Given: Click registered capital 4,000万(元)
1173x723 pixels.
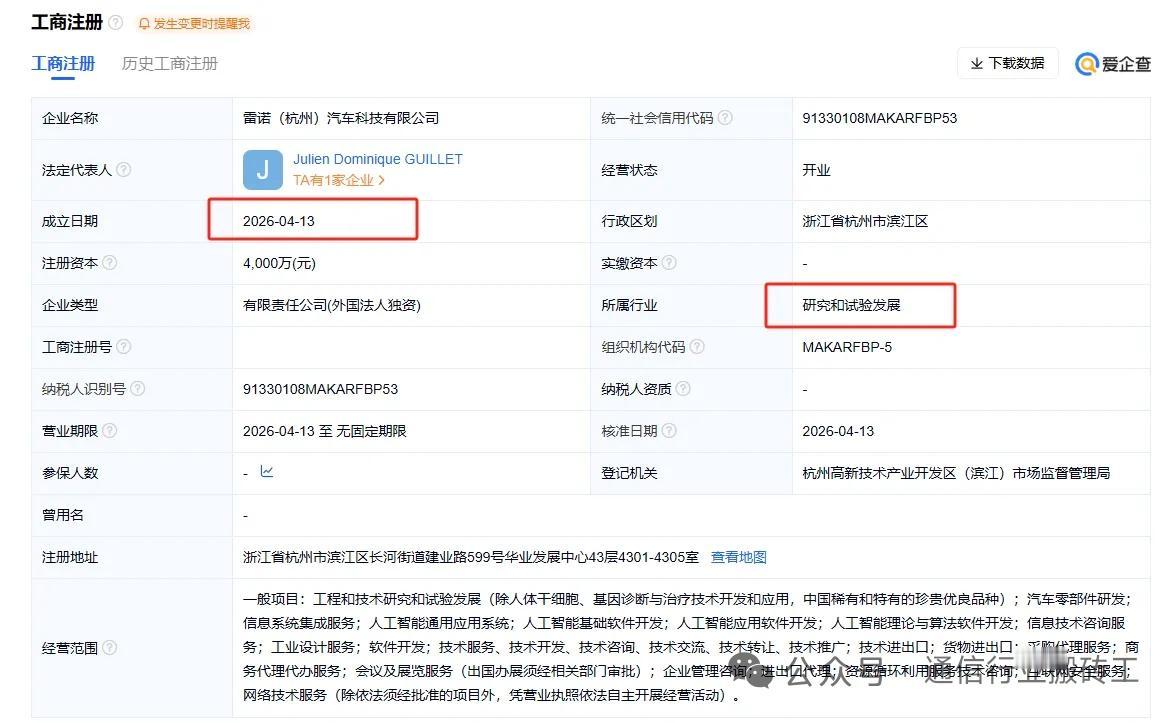Looking at the screenshot, I should click(280, 263).
